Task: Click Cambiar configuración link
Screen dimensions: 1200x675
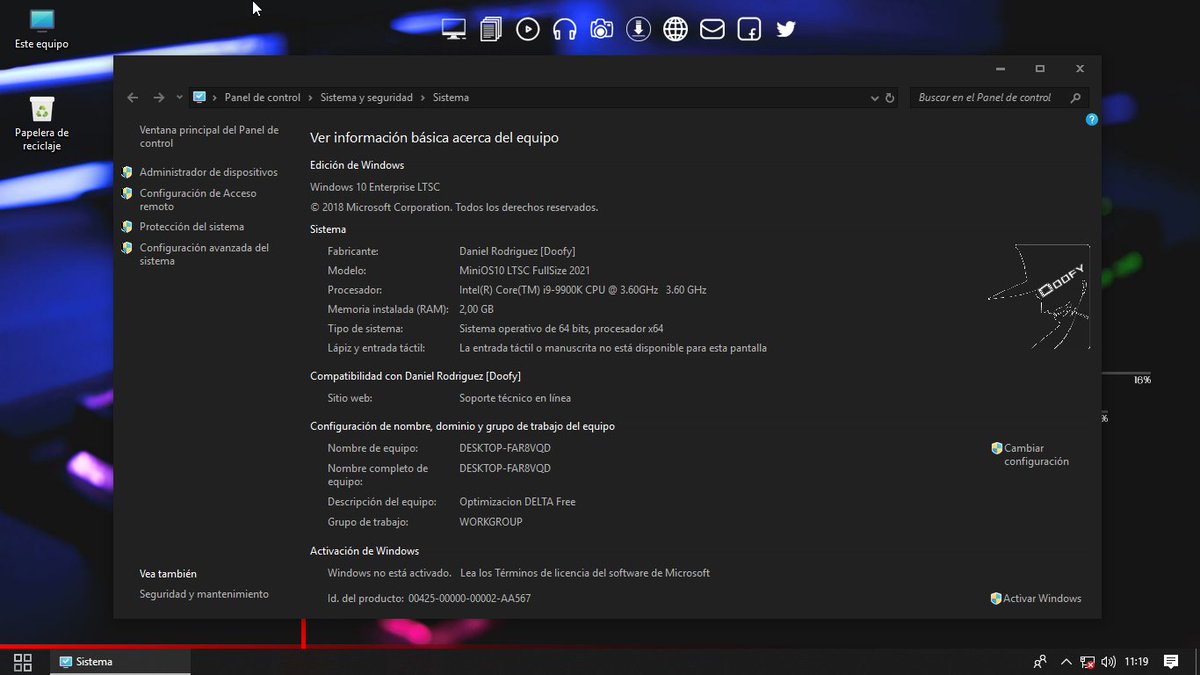Action: [x=1036, y=455]
